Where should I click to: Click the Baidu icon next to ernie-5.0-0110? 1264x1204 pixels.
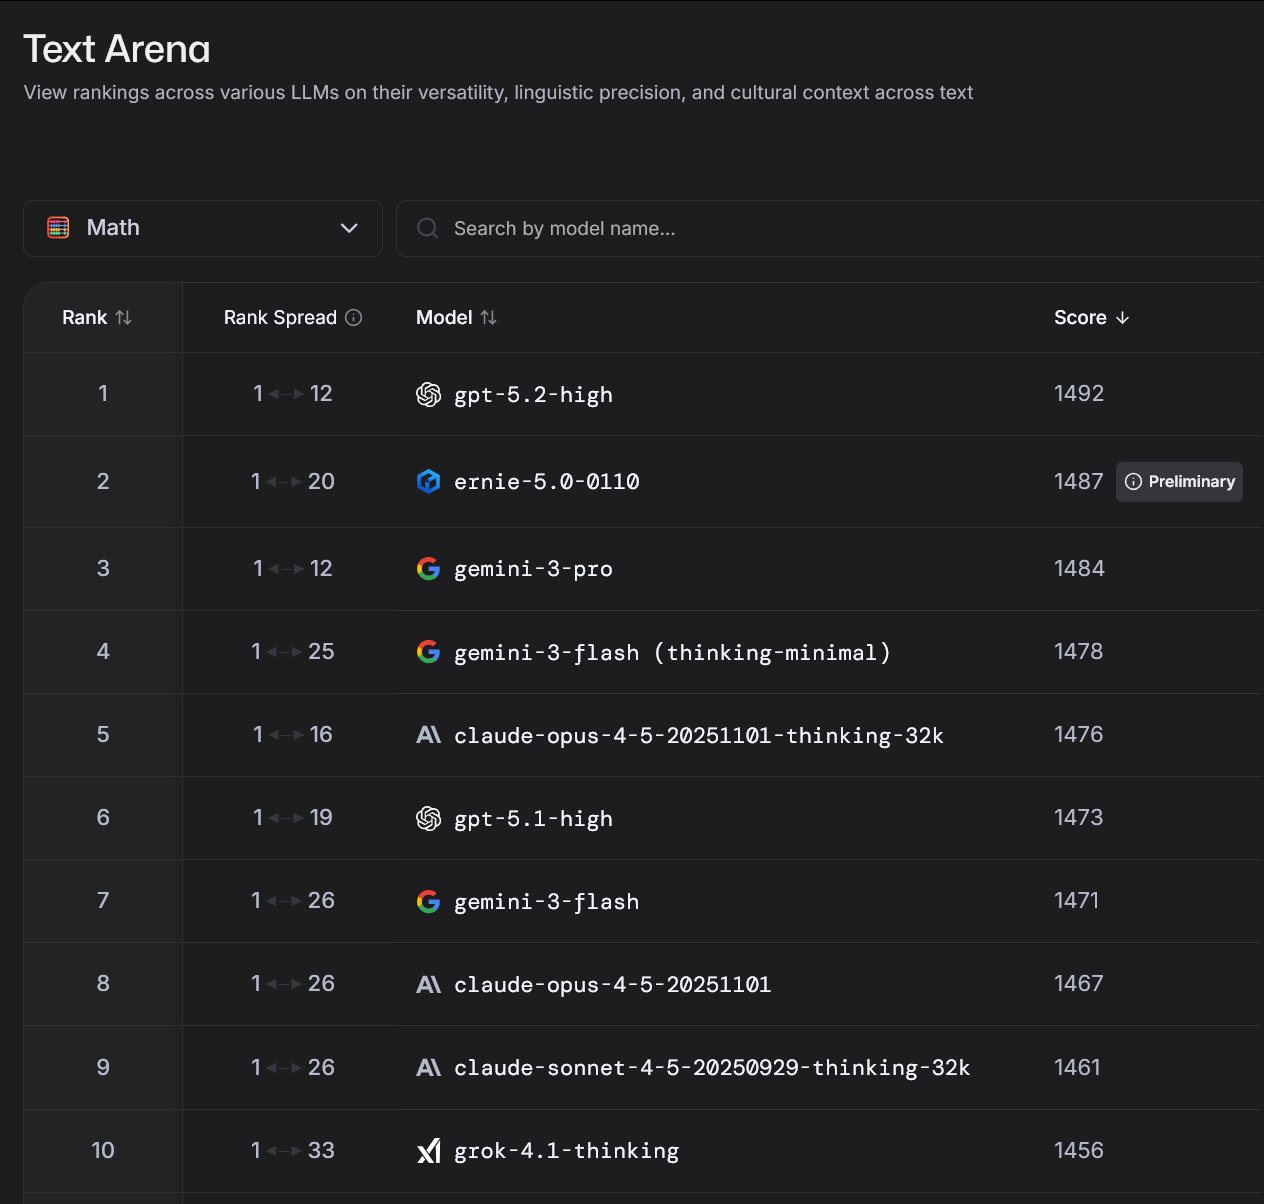point(428,482)
